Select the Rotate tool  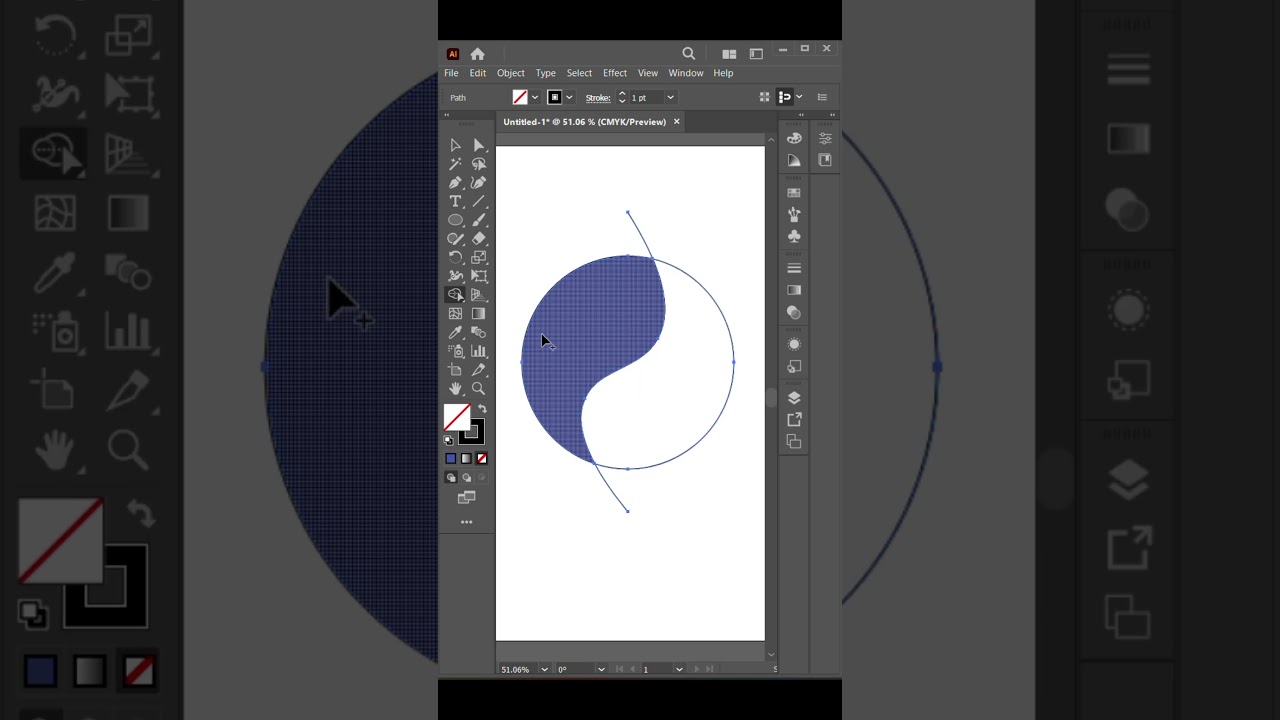coord(455,258)
